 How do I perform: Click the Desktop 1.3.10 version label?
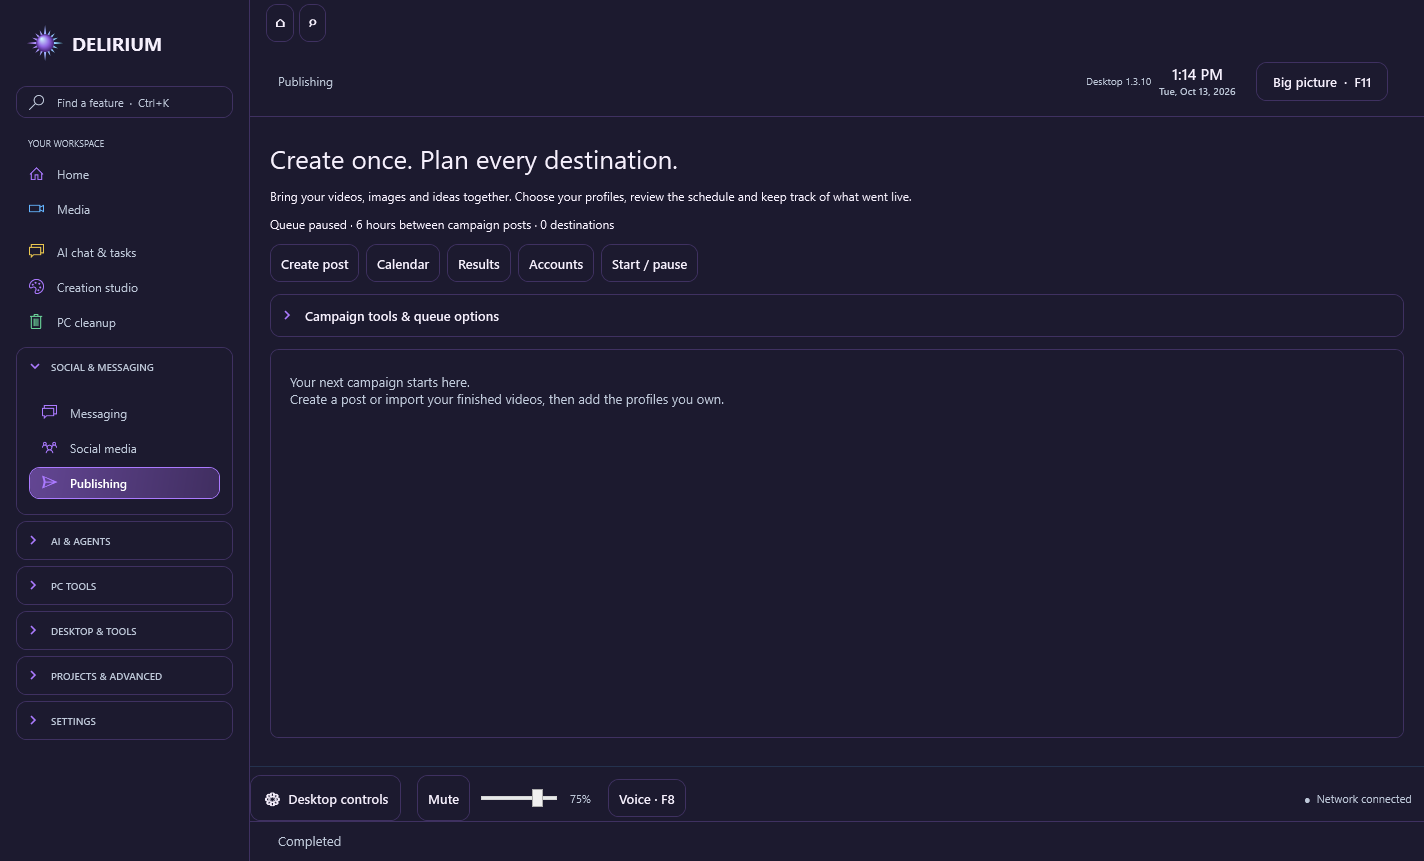click(x=1118, y=82)
